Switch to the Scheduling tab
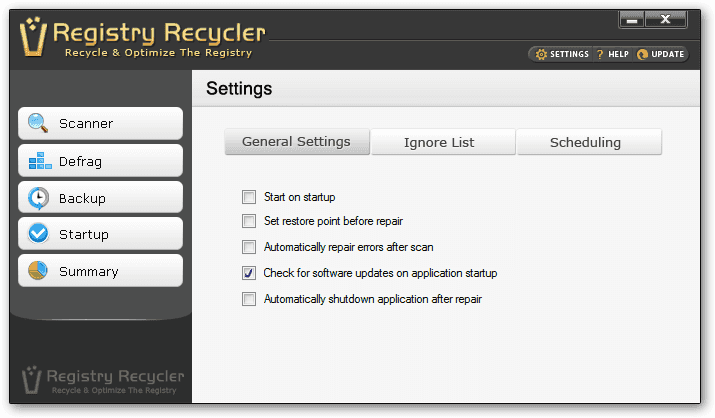Image resolution: width=715 pixels, height=418 pixels. point(589,142)
